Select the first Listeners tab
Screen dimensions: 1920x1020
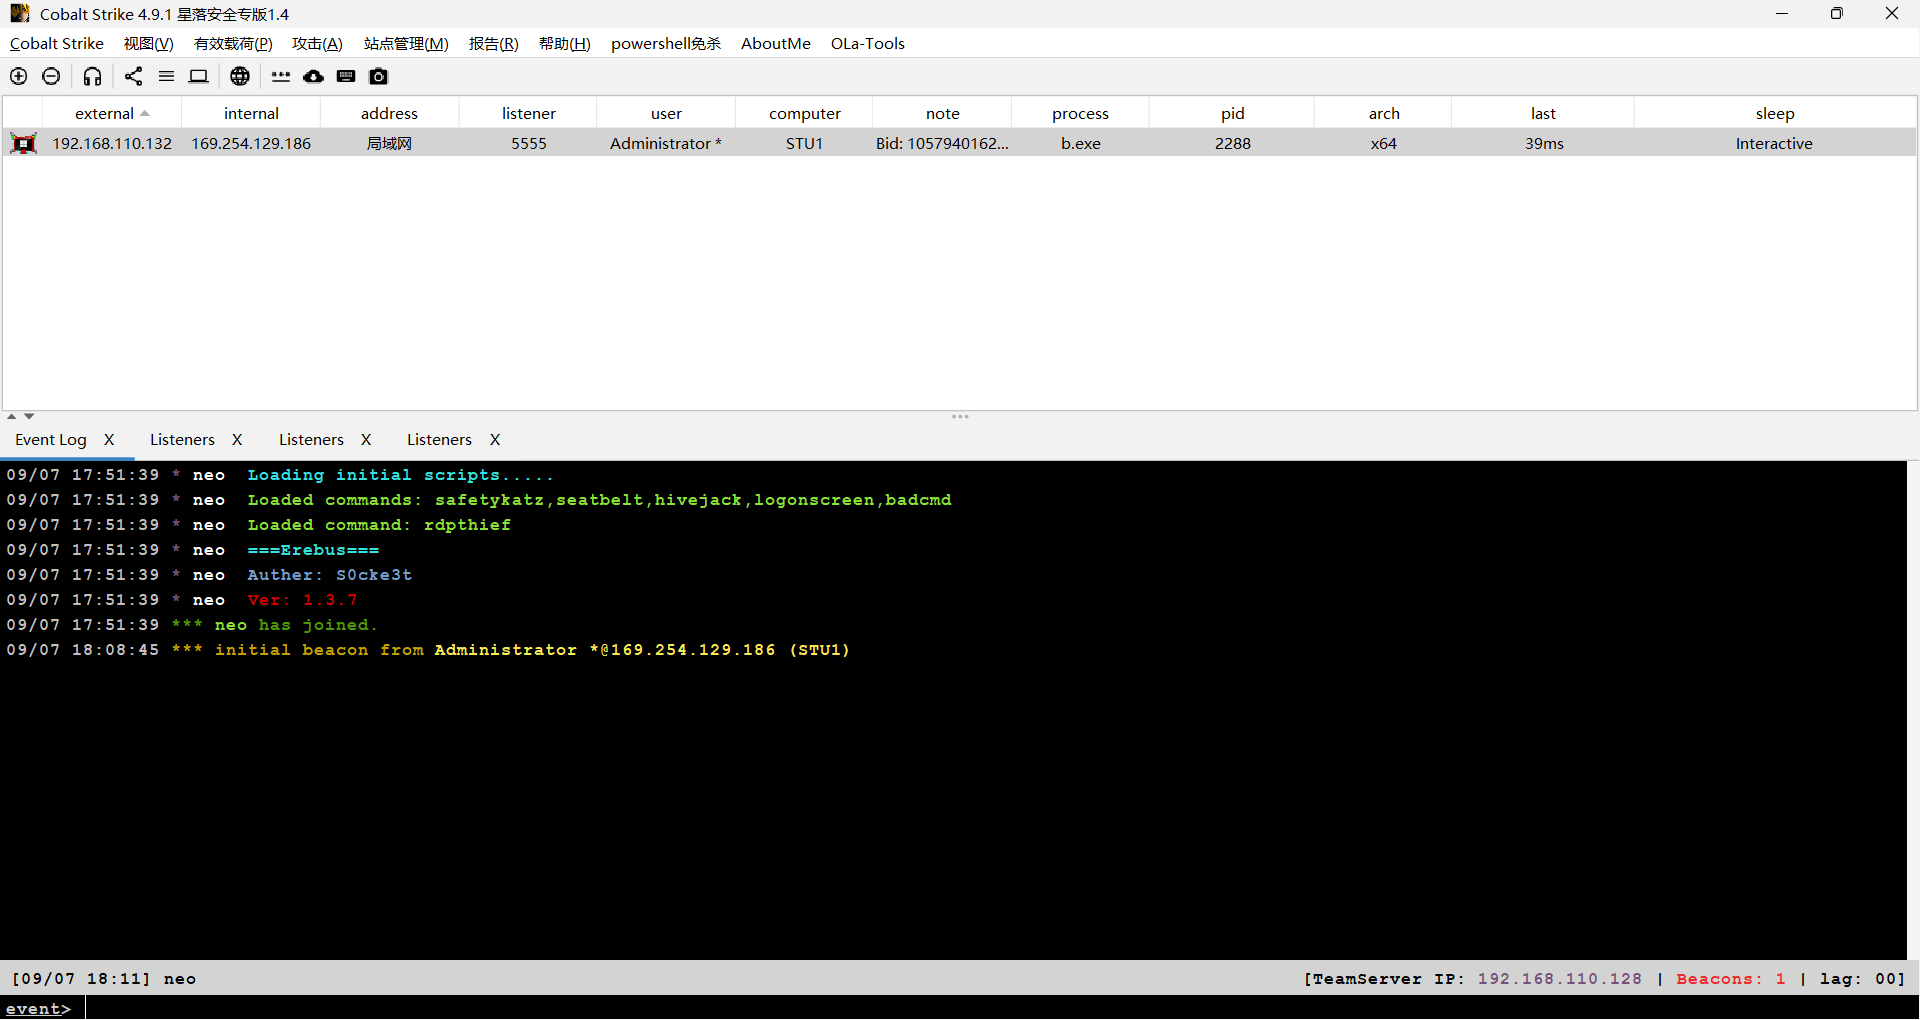click(182, 440)
